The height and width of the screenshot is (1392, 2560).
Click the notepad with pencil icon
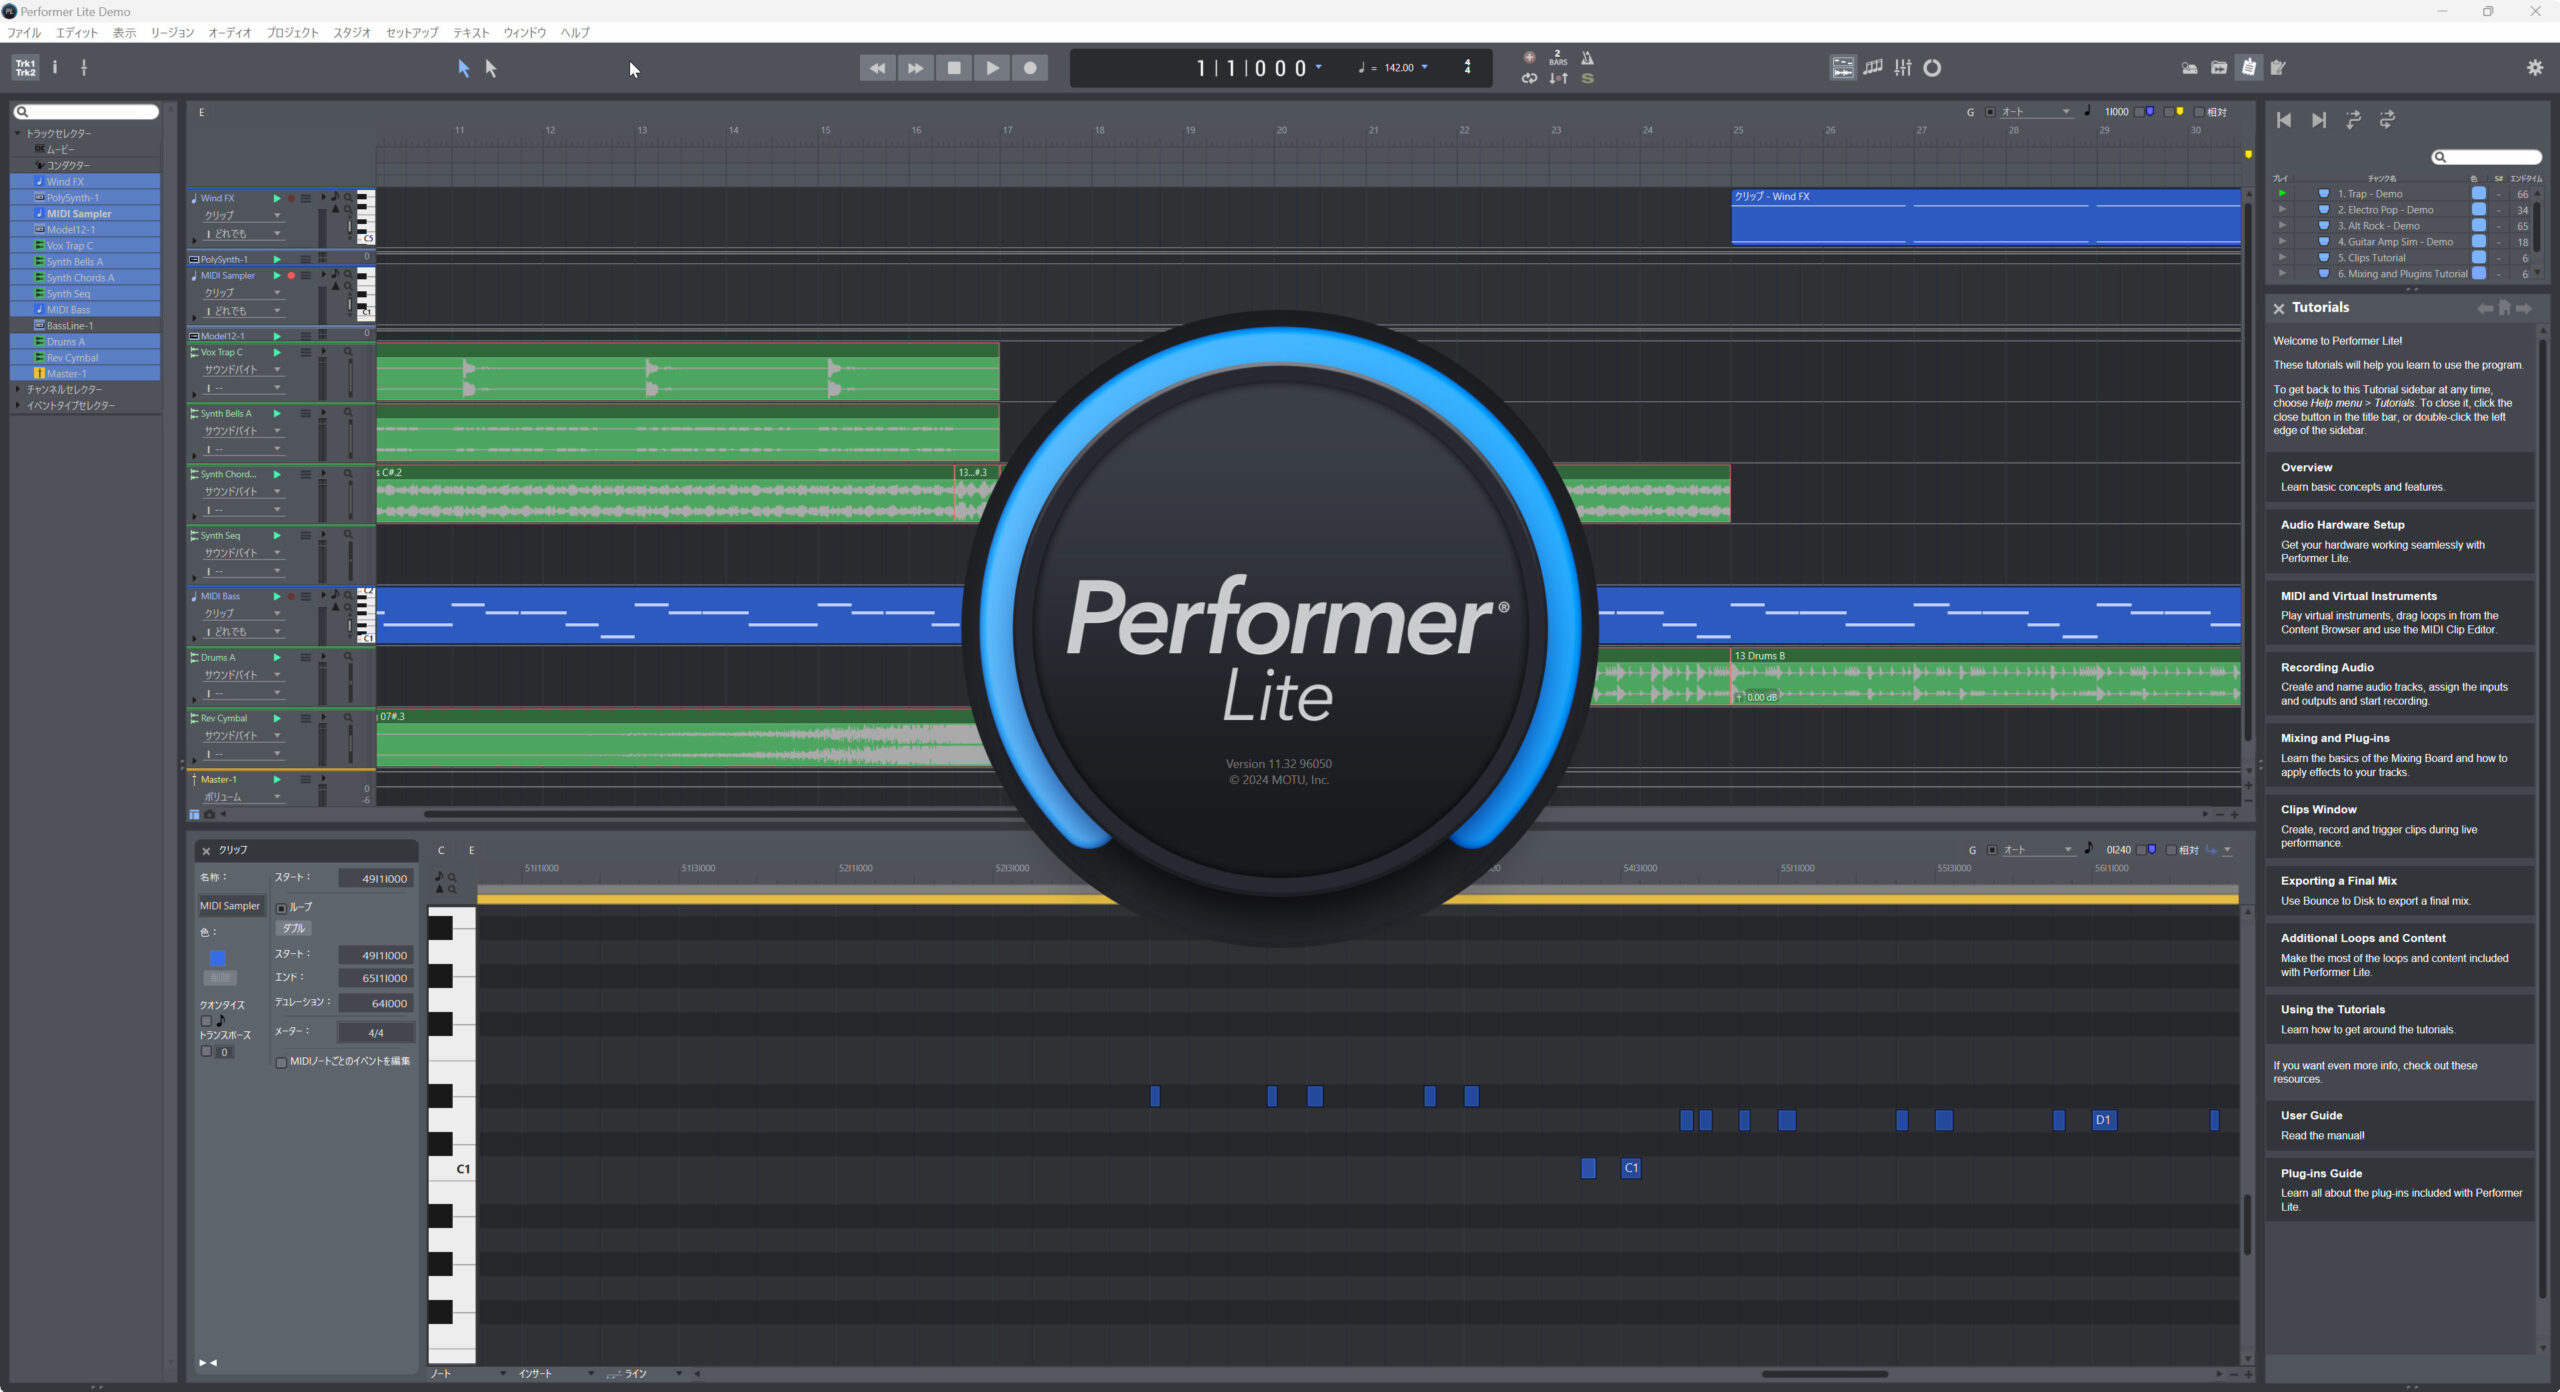[x=2279, y=68]
